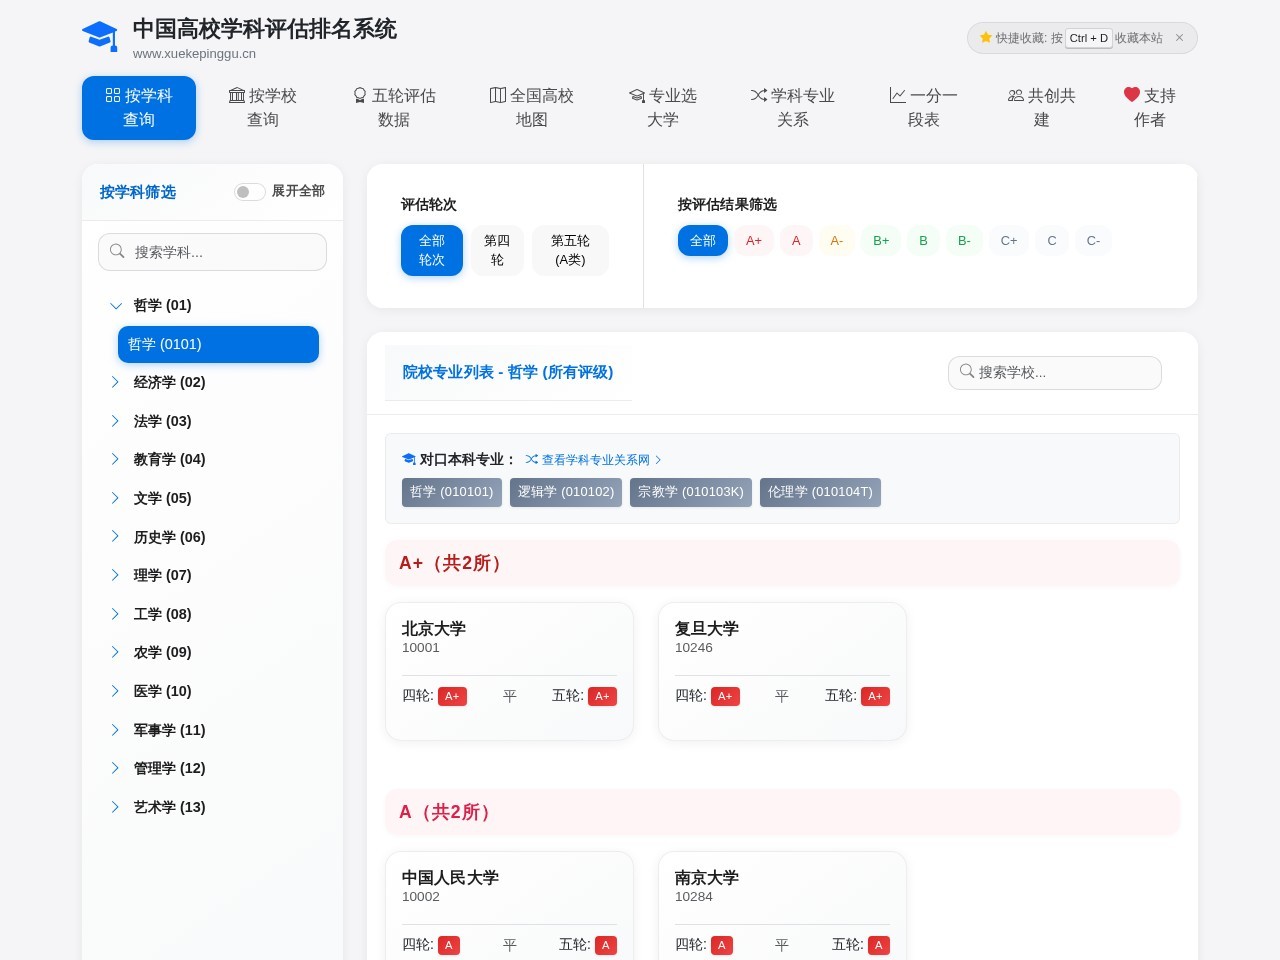This screenshot has height=960, width=1280.
Task: Expand 工学 (08) category
Action: click(x=212, y=614)
